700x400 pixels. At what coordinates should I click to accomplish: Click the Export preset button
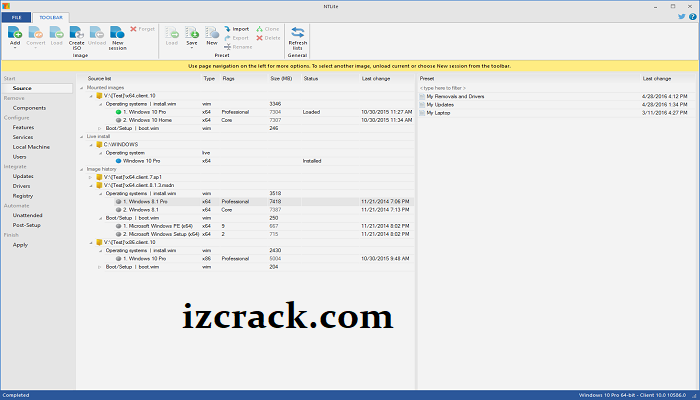[x=237, y=38]
